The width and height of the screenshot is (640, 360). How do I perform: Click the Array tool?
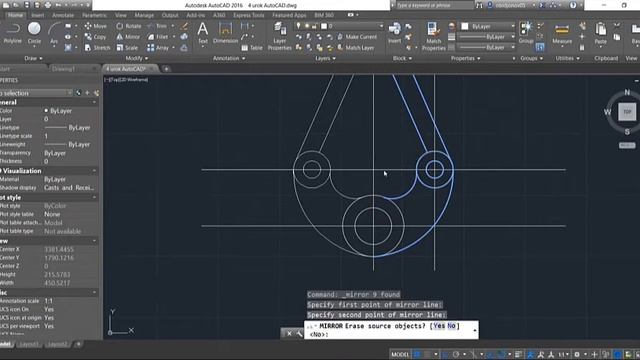tap(158, 48)
